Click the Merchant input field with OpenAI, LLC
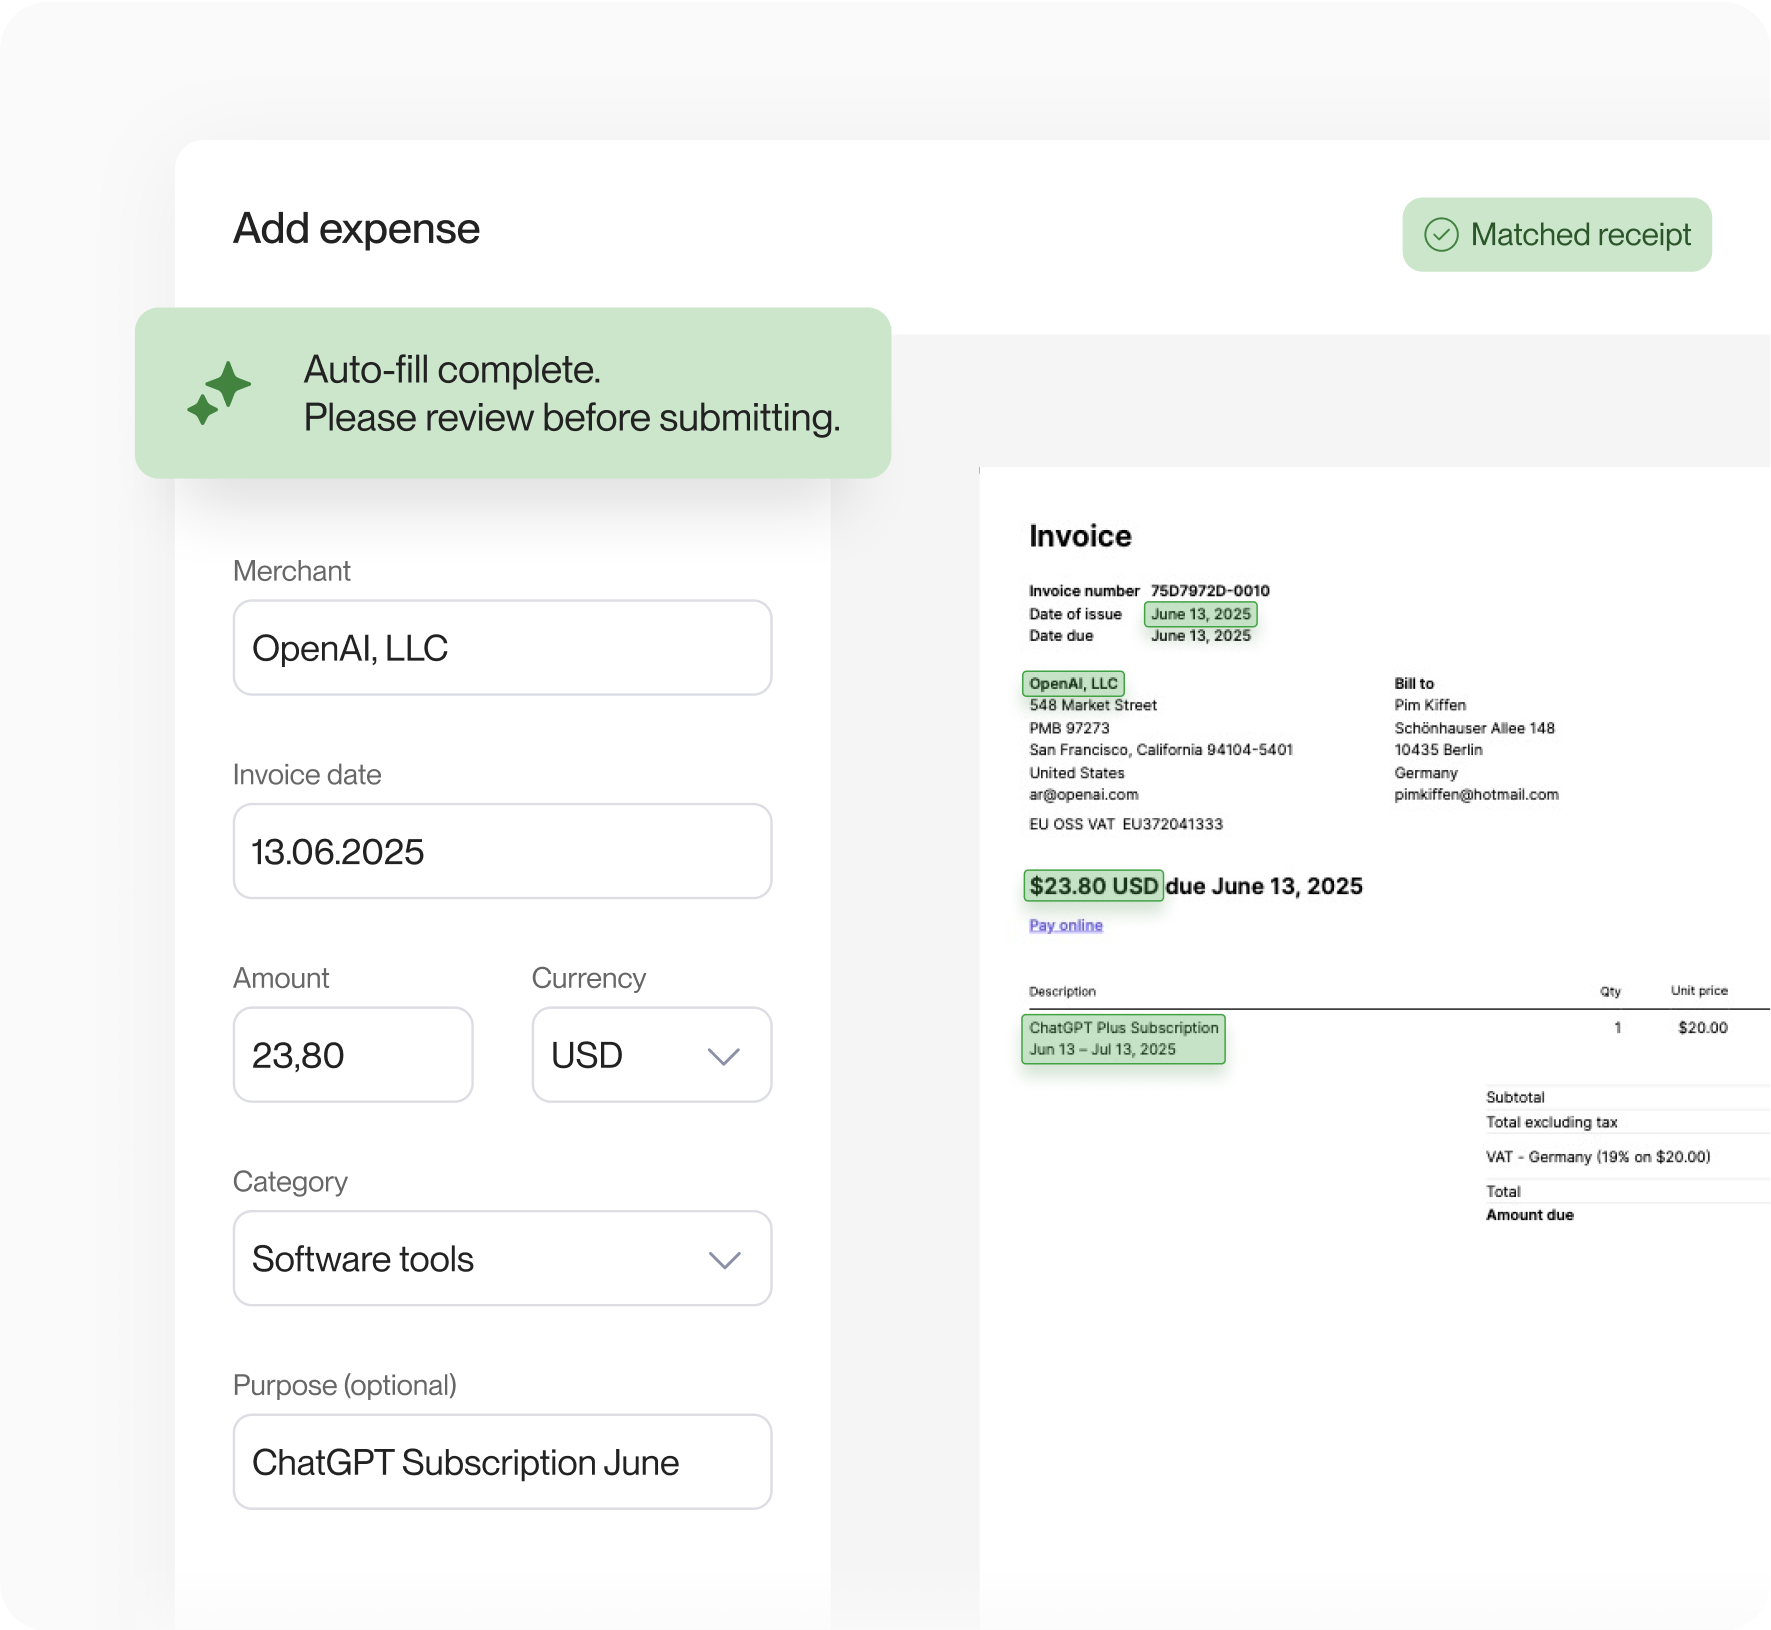Viewport: 1771px width, 1630px height. point(502,648)
